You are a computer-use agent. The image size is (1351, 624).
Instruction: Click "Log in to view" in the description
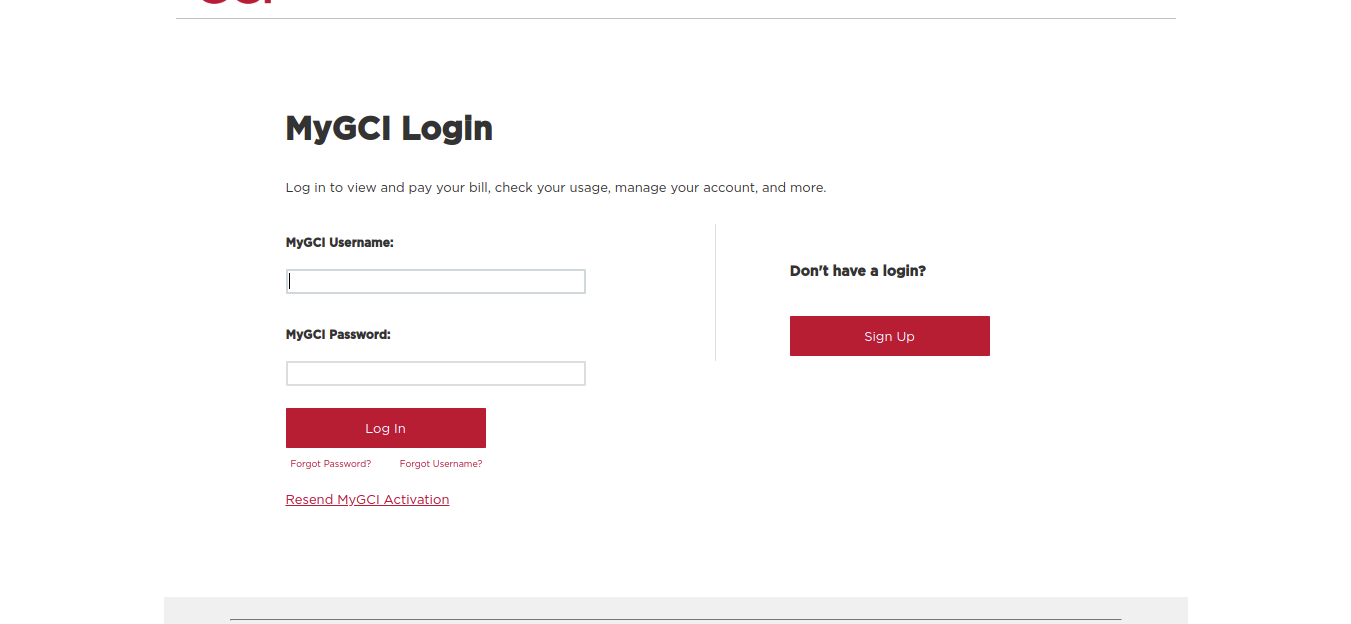coord(331,187)
